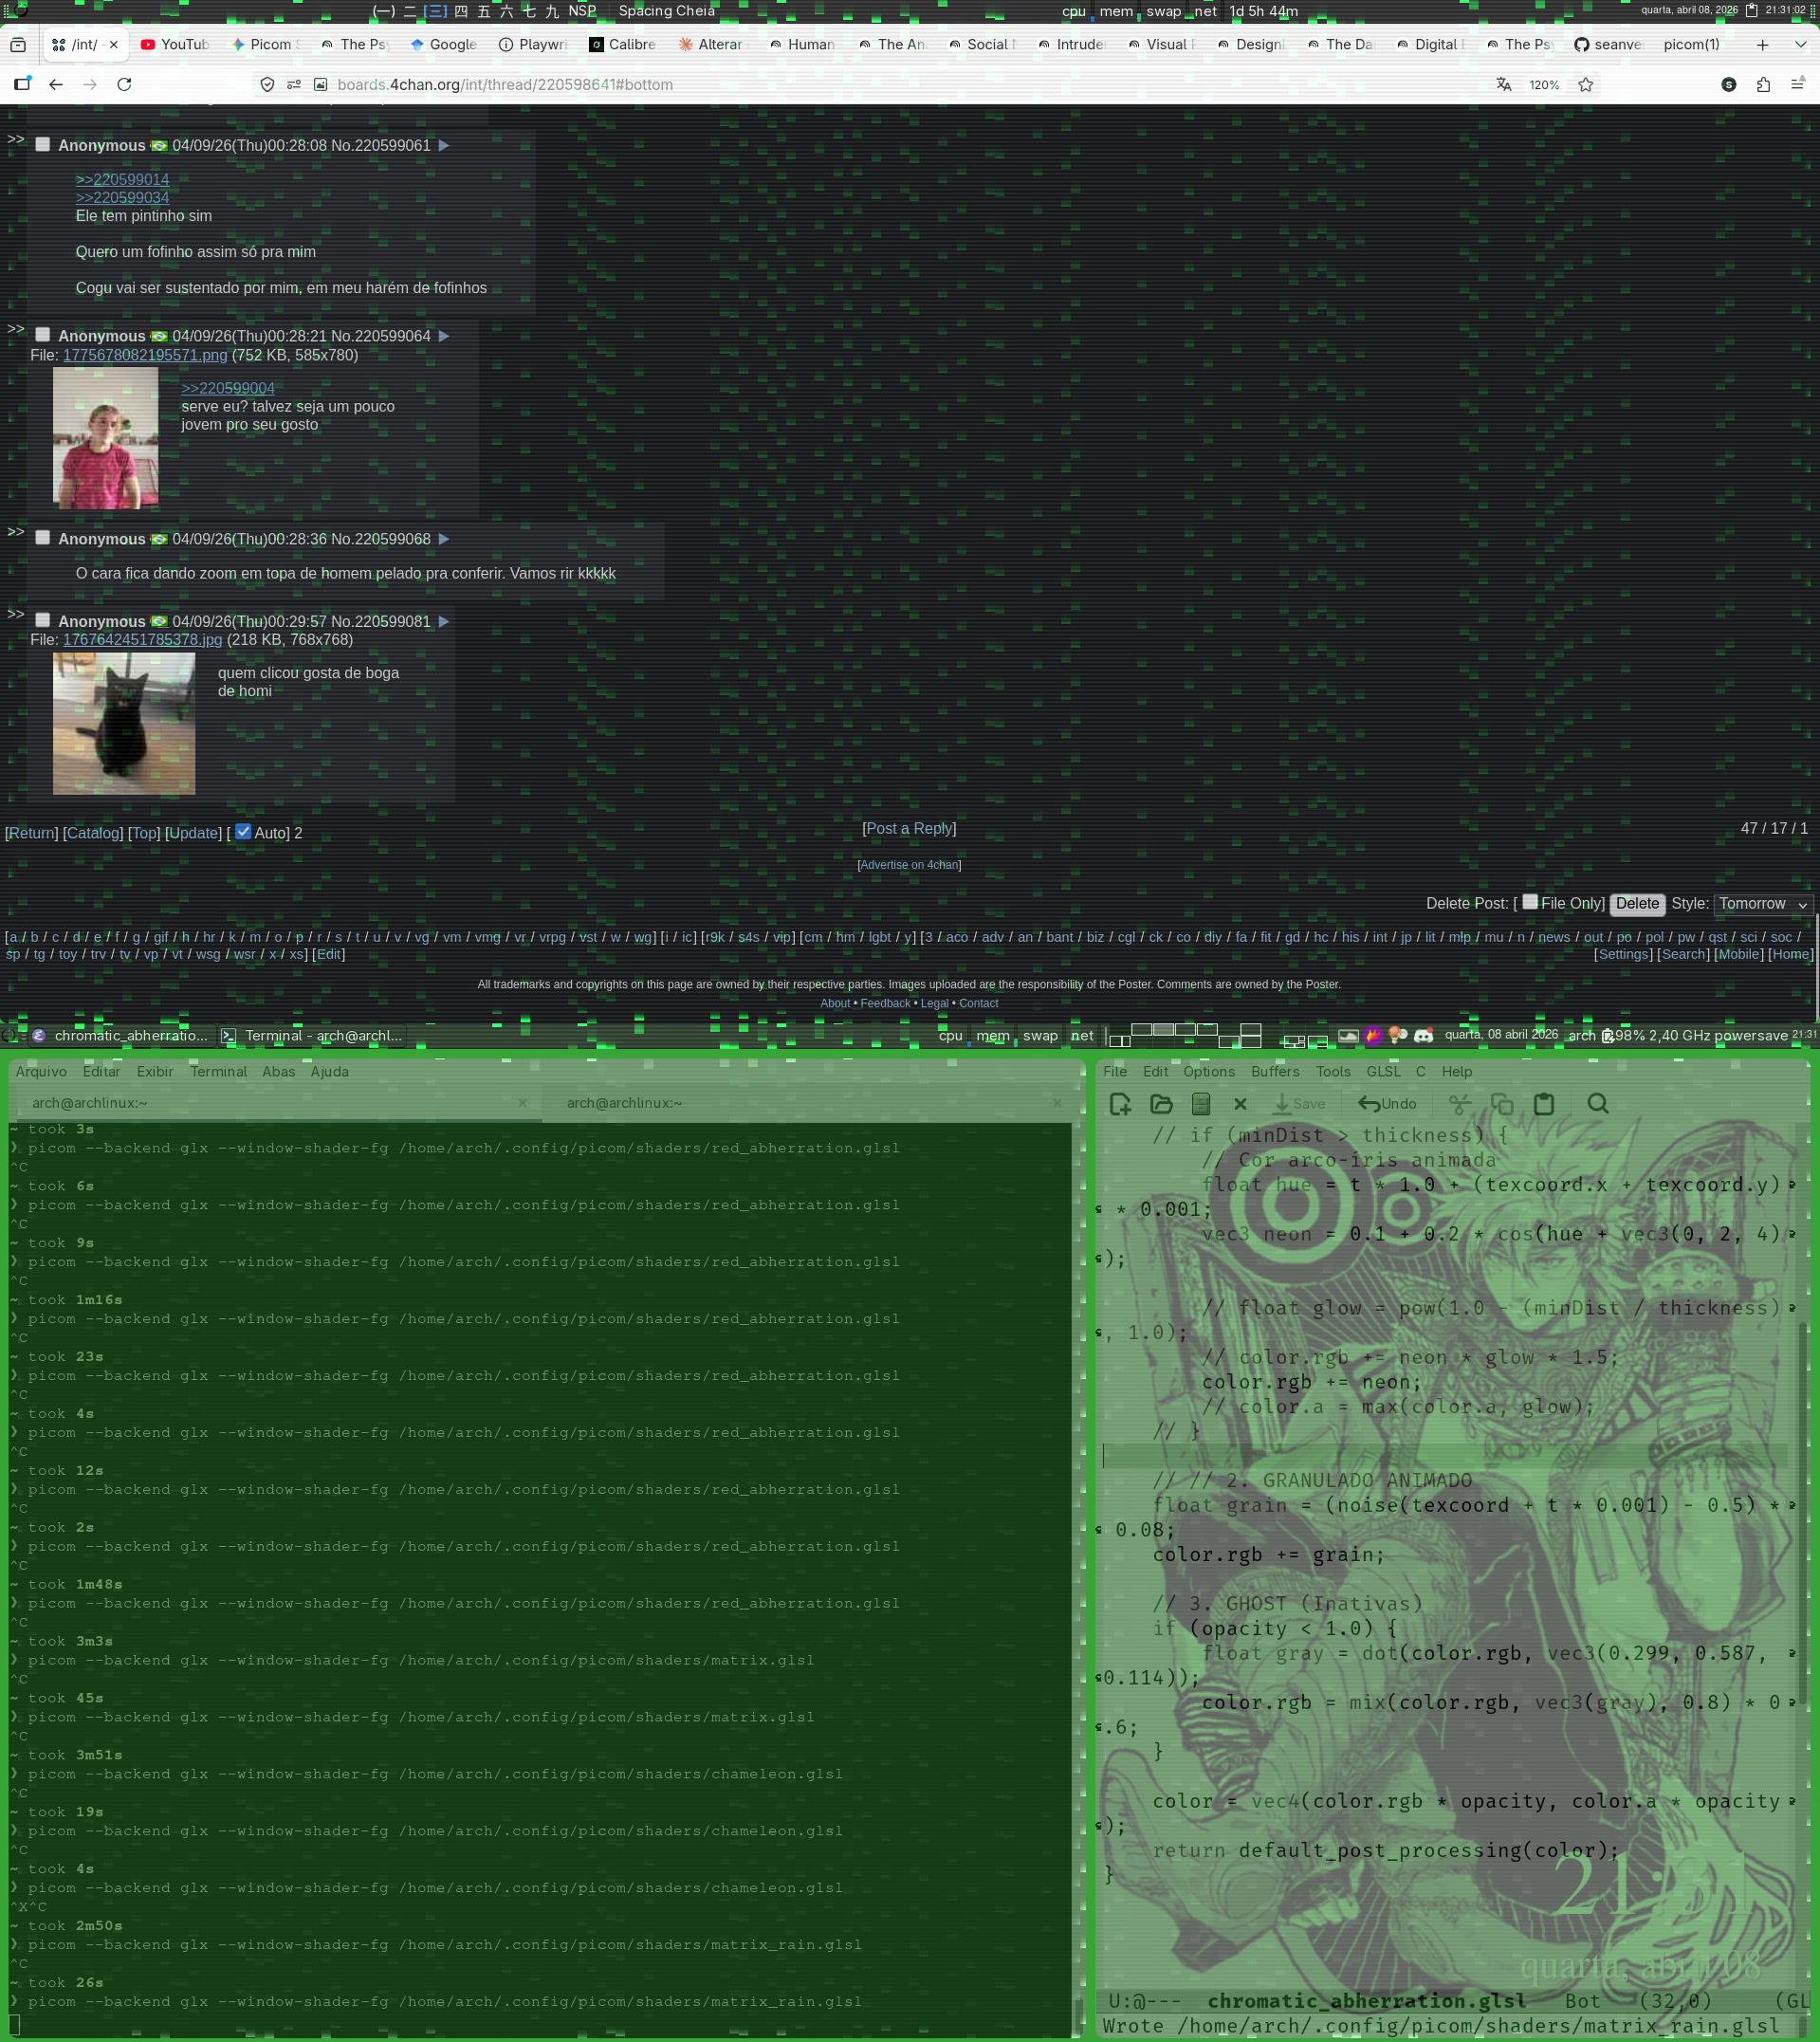This screenshot has height=2042, width=1820.
Task: Expand the thumbnail of person in pink shirt
Action: click(105, 438)
